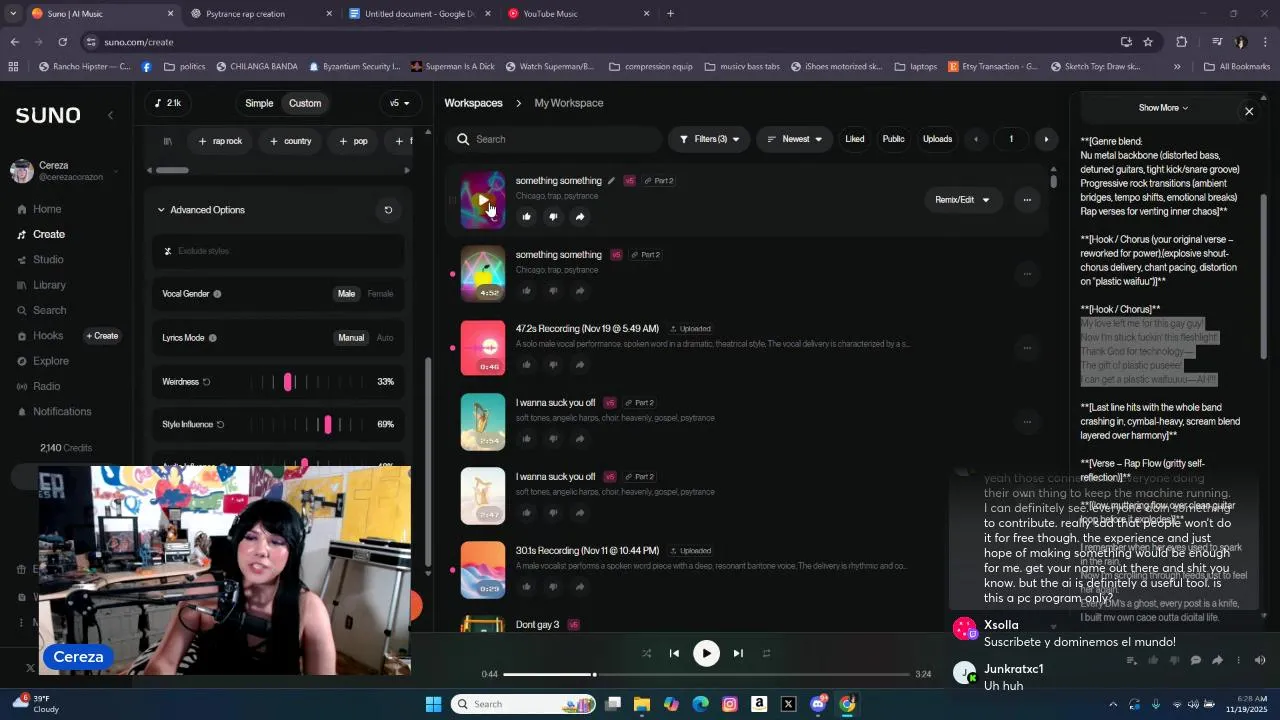
Task: Open the style library icon beside genre tags
Action: pos(168,141)
